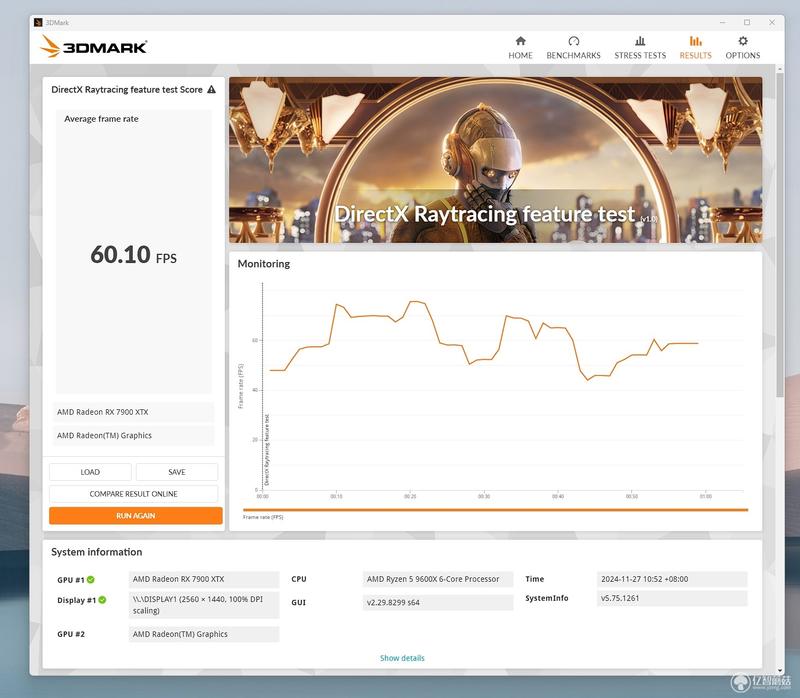
Task: Go to the STRESS TESTS tab
Action: click(x=640, y=47)
